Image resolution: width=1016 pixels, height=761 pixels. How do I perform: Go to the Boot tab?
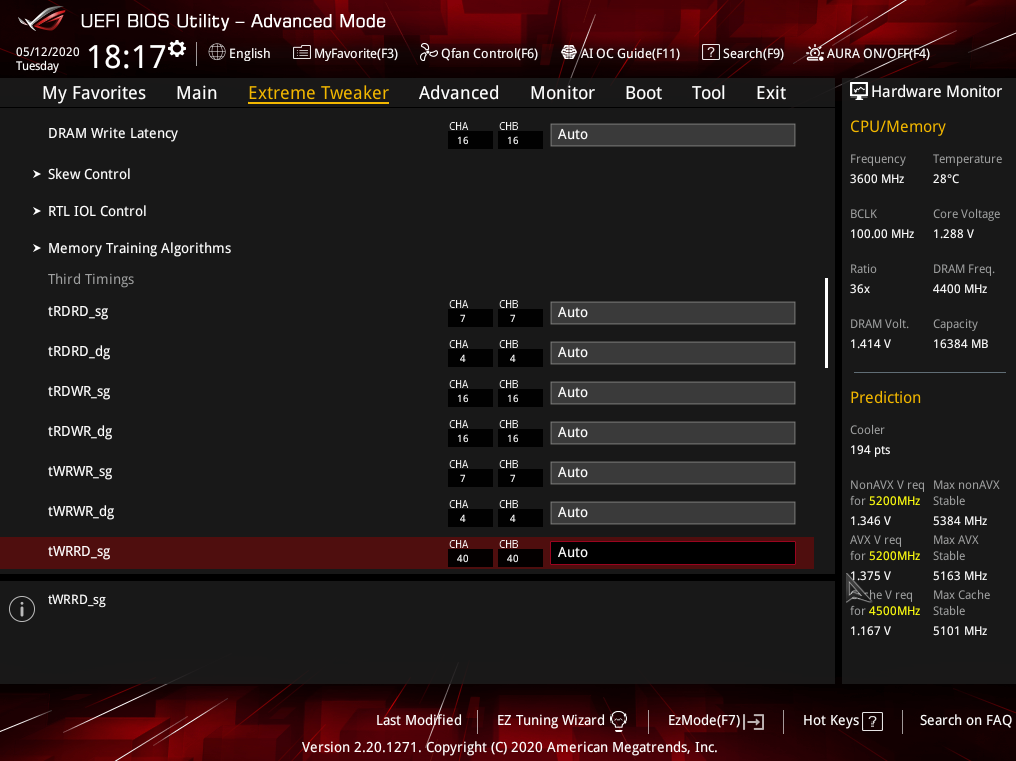643,93
